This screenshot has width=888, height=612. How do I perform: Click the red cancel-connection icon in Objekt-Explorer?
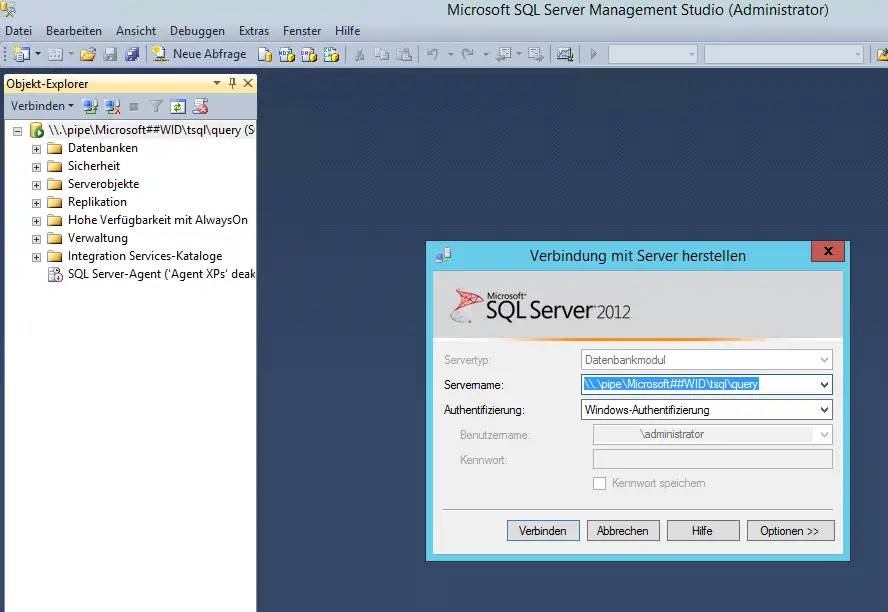pyautogui.click(x=200, y=106)
